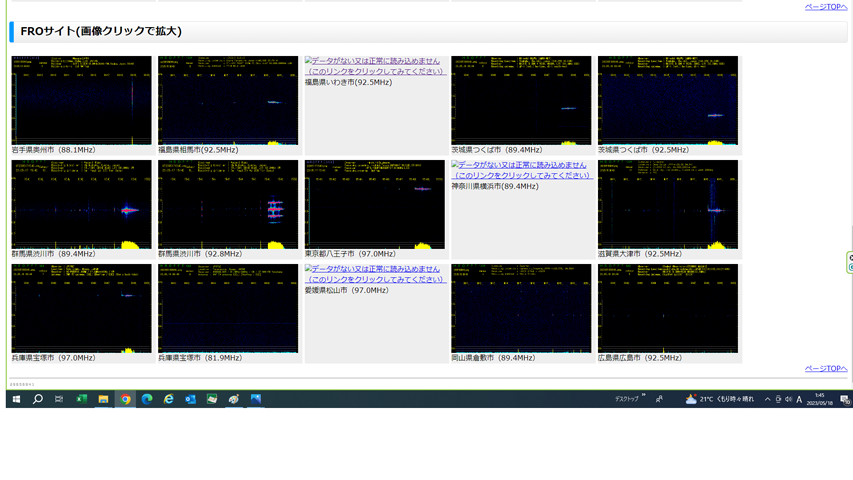Click the caption 東京都八王子市(97.0MHz)
Viewport: 853px width, 480px height.
point(350,254)
